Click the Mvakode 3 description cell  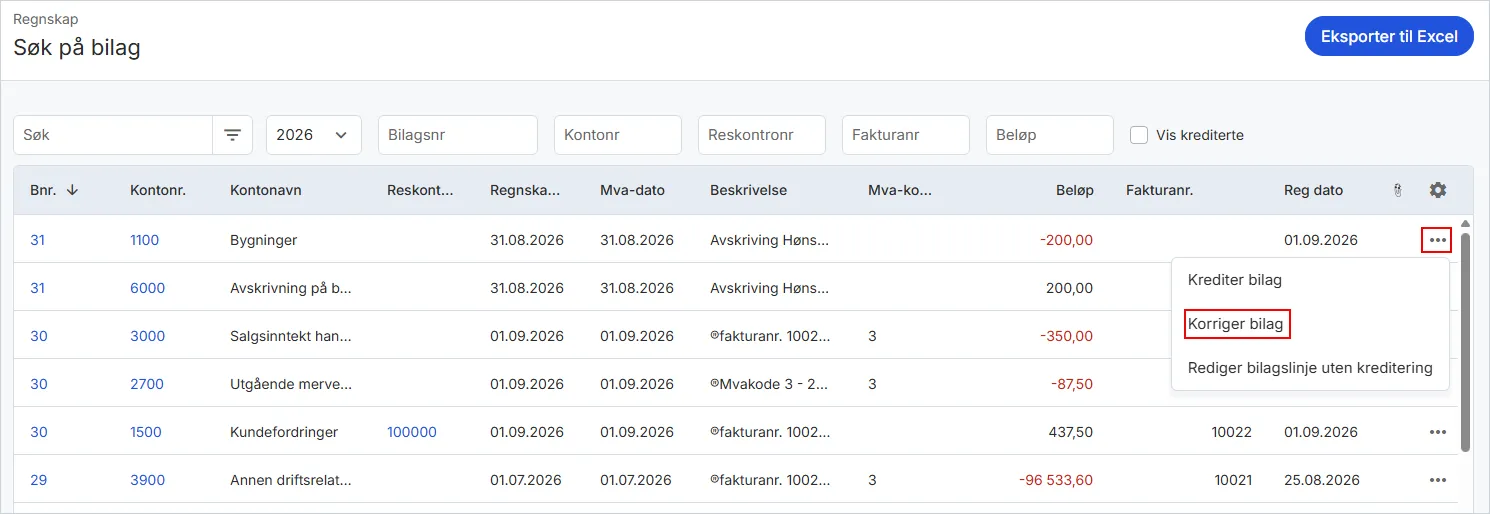tap(770, 384)
